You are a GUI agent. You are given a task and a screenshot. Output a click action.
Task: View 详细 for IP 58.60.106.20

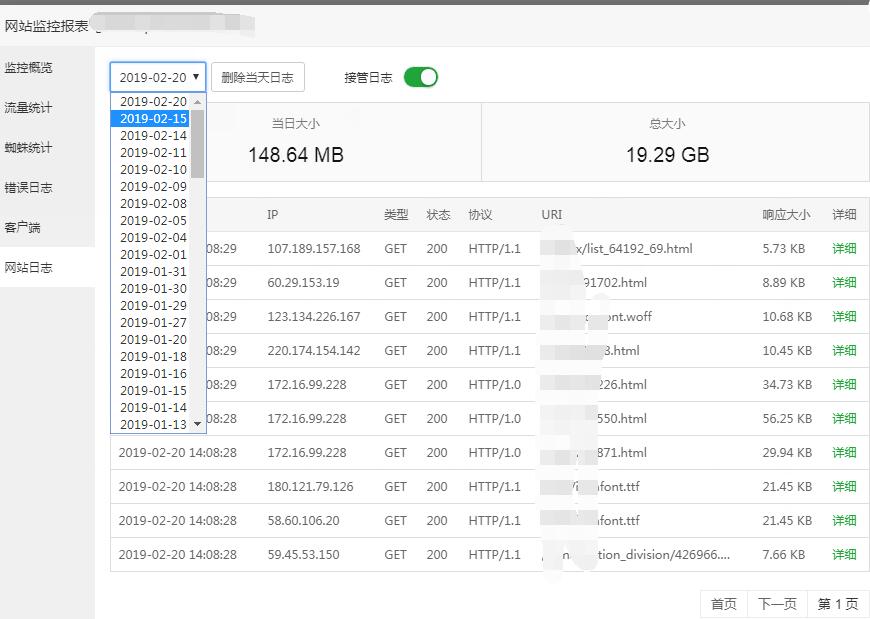pos(844,520)
